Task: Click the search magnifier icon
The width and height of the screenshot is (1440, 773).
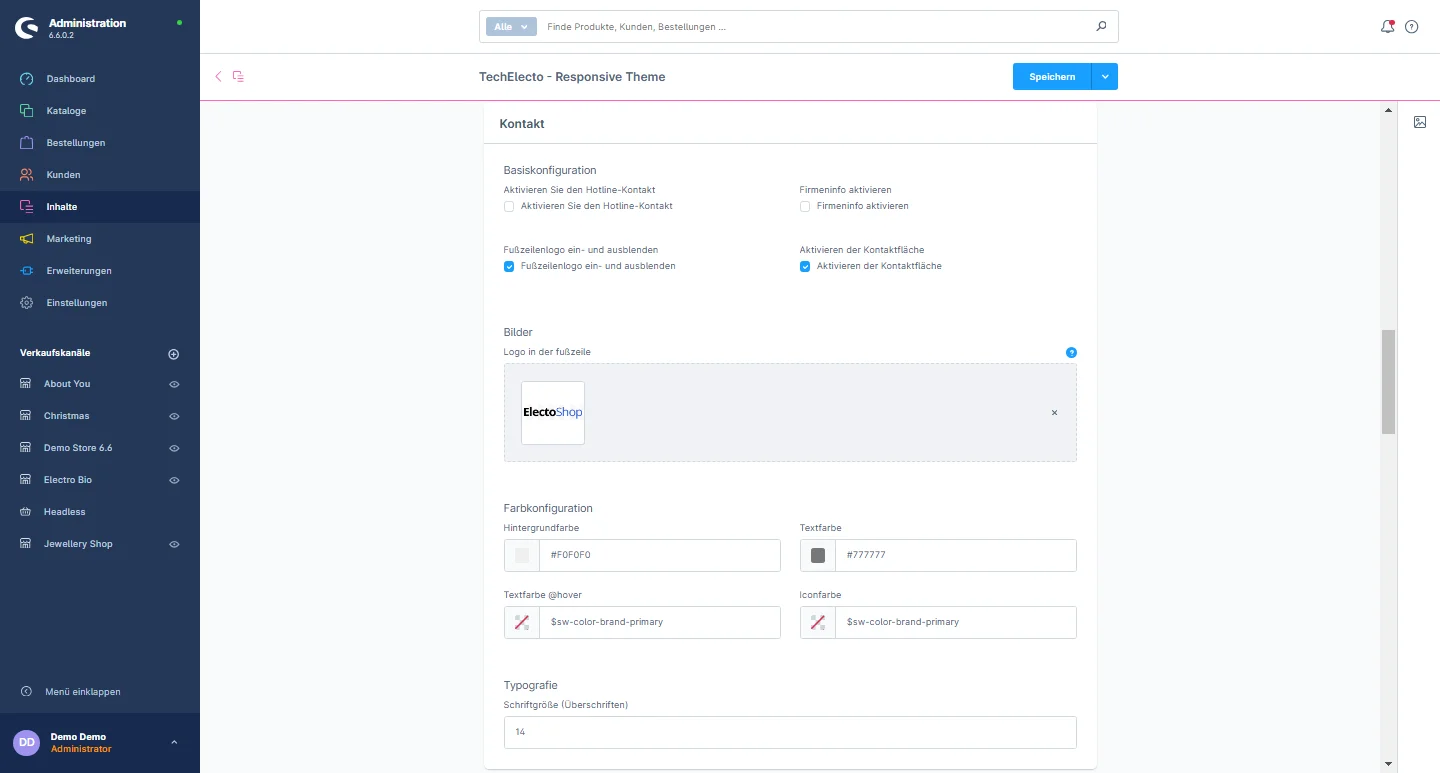Action: pos(1101,27)
